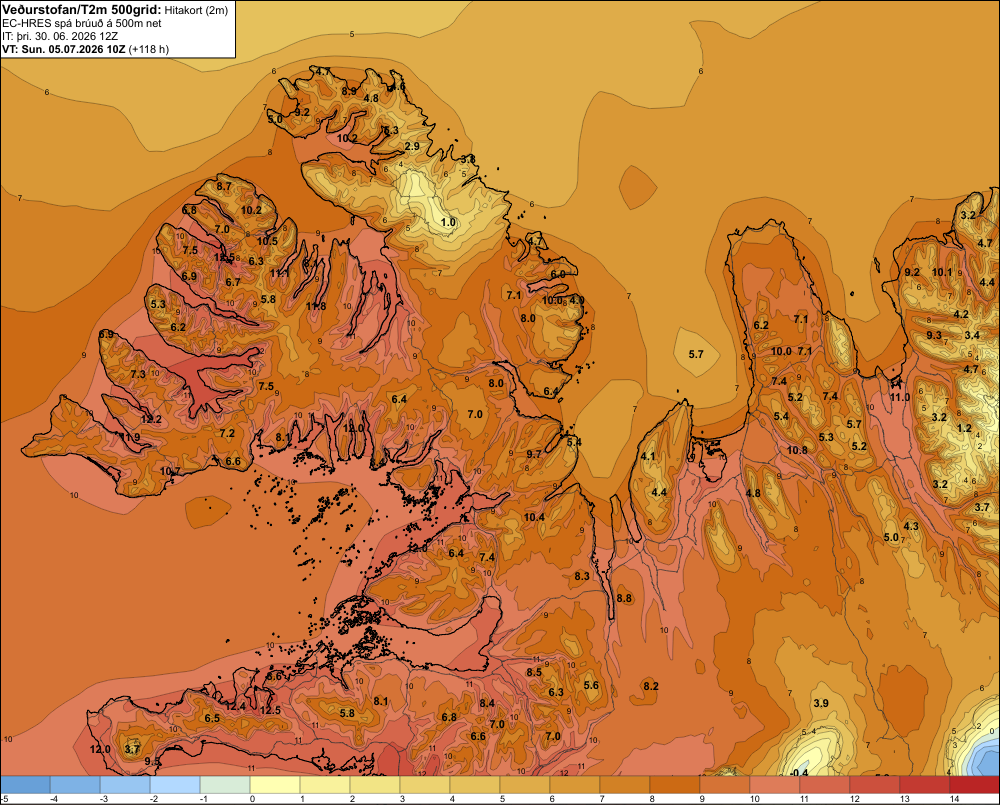Click the 3.9 temperature label
This screenshot has width=1000, height=805.
(821, 704)
